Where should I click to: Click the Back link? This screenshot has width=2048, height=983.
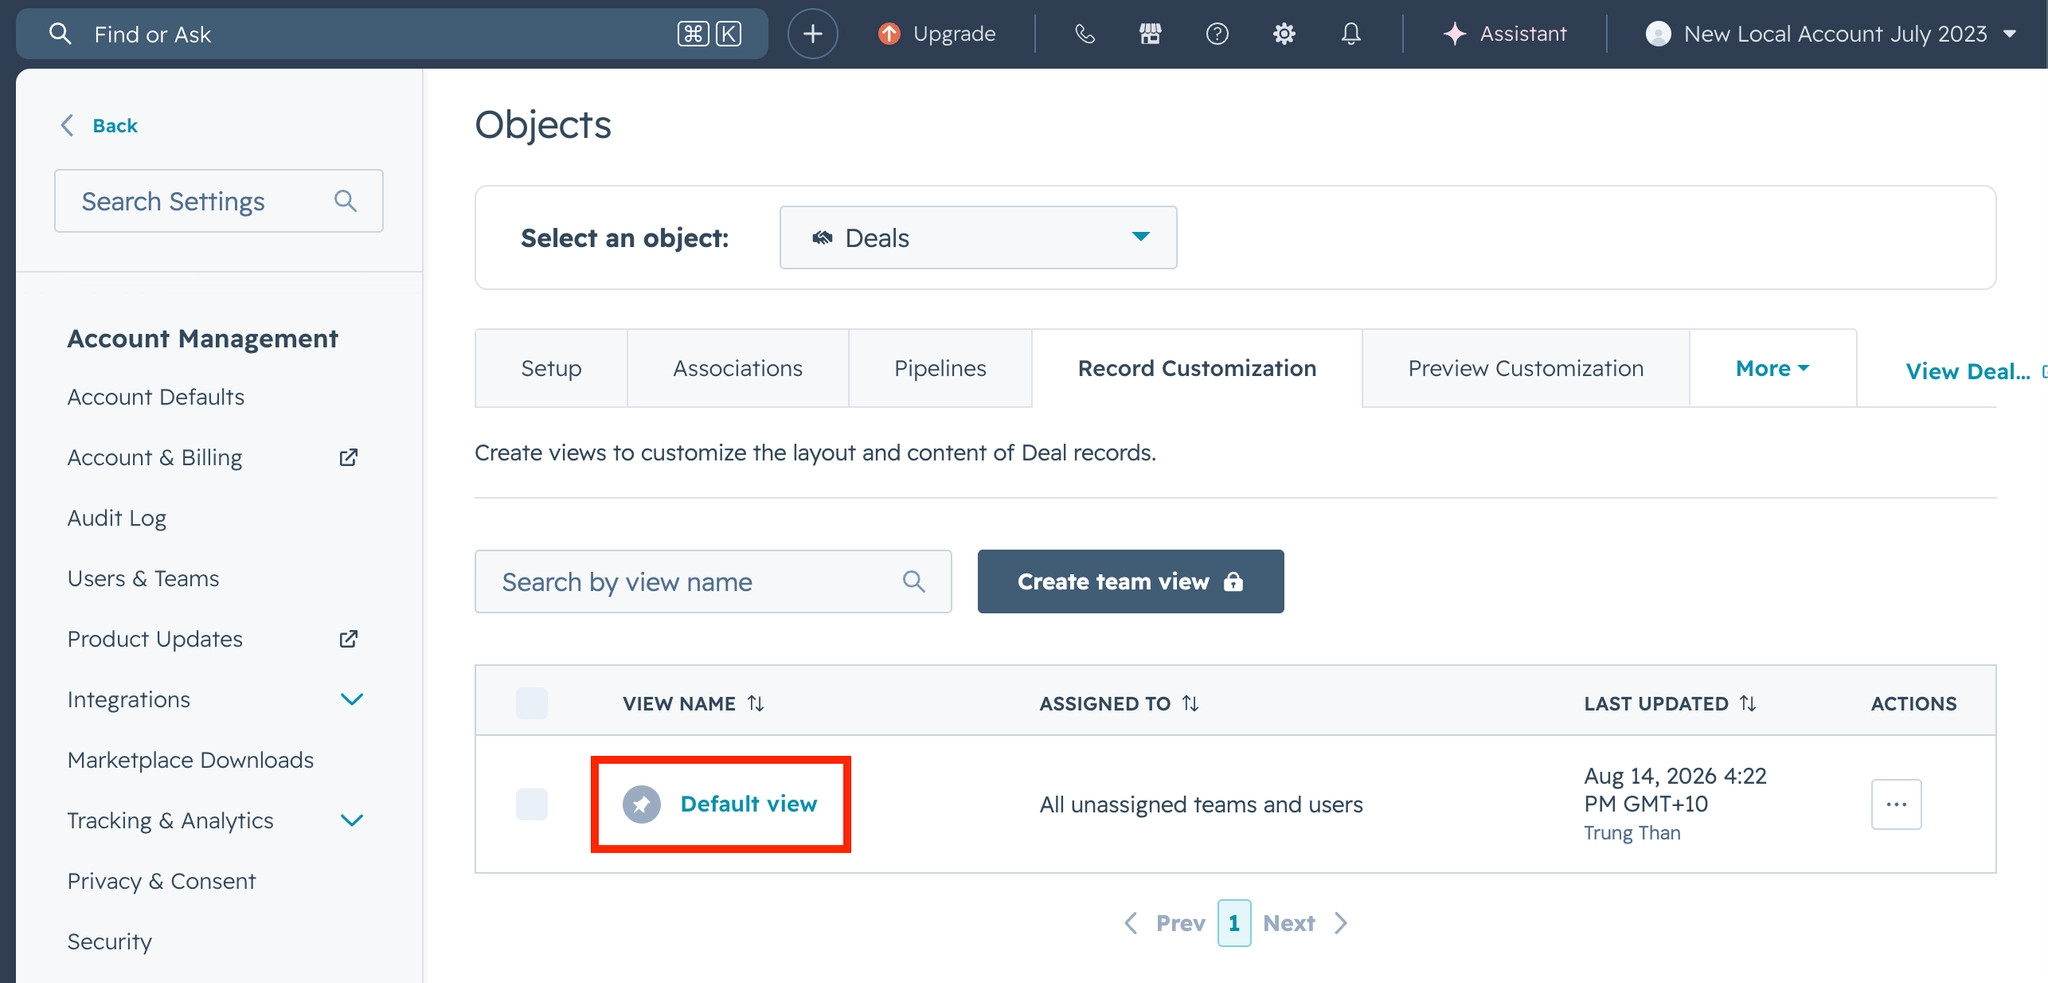[x=115, y=125]
